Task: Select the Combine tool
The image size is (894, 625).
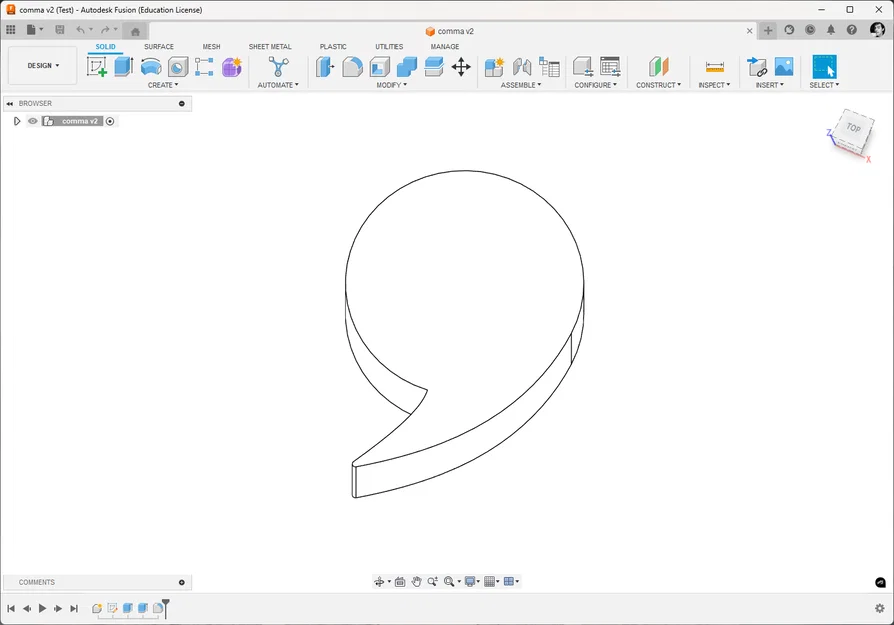Action: pyautogui.click(x=407, y=67)
